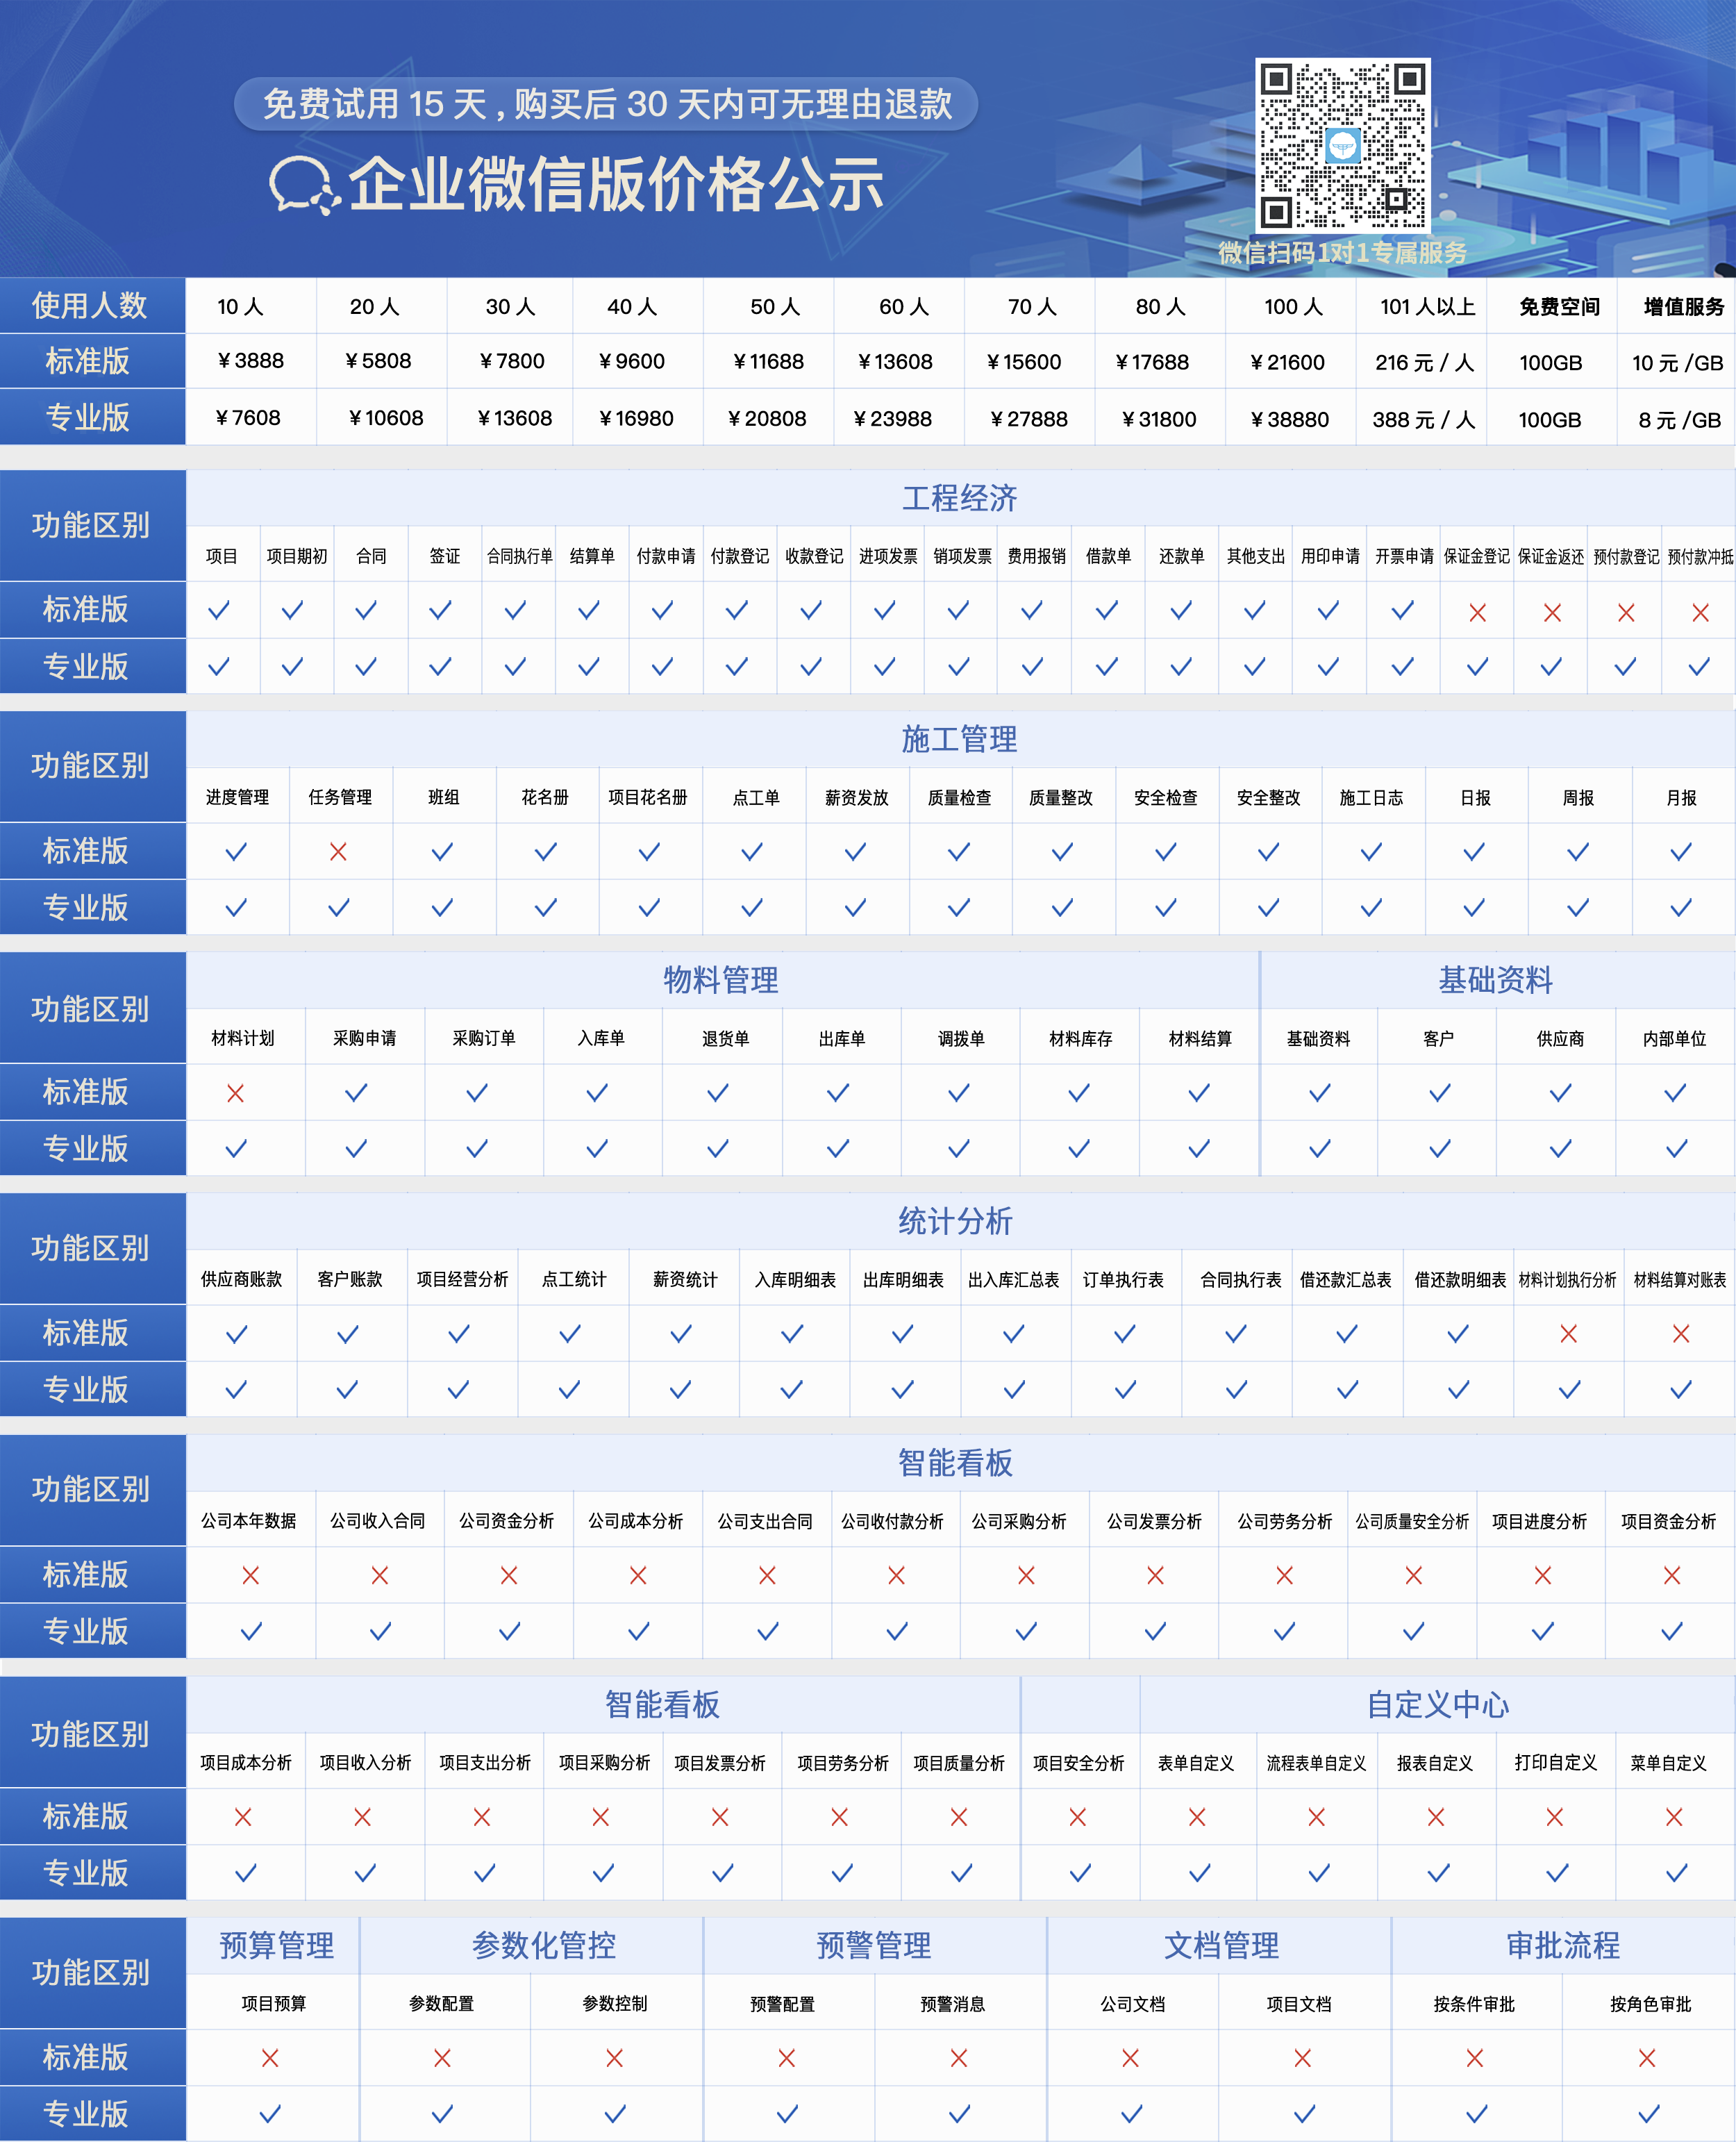Click the QR code image
Screen dimensions: 1736x2142
(1342, 145)
